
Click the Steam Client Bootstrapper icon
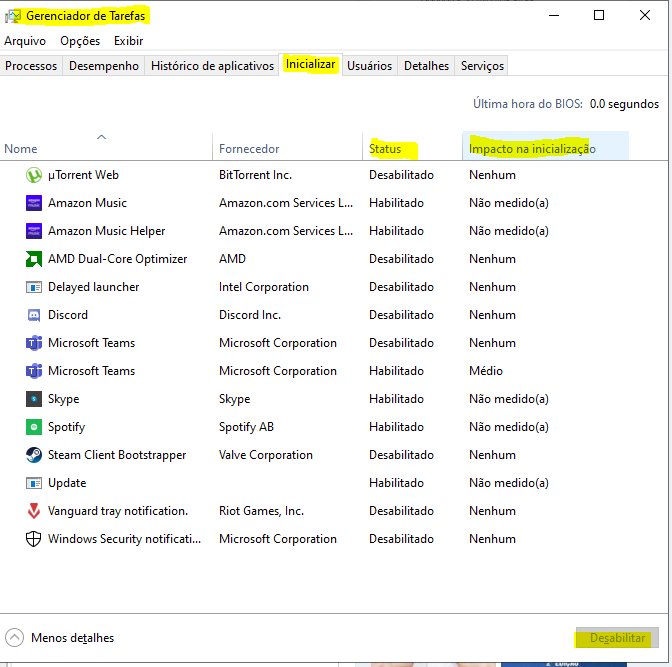tap(34, 455)
